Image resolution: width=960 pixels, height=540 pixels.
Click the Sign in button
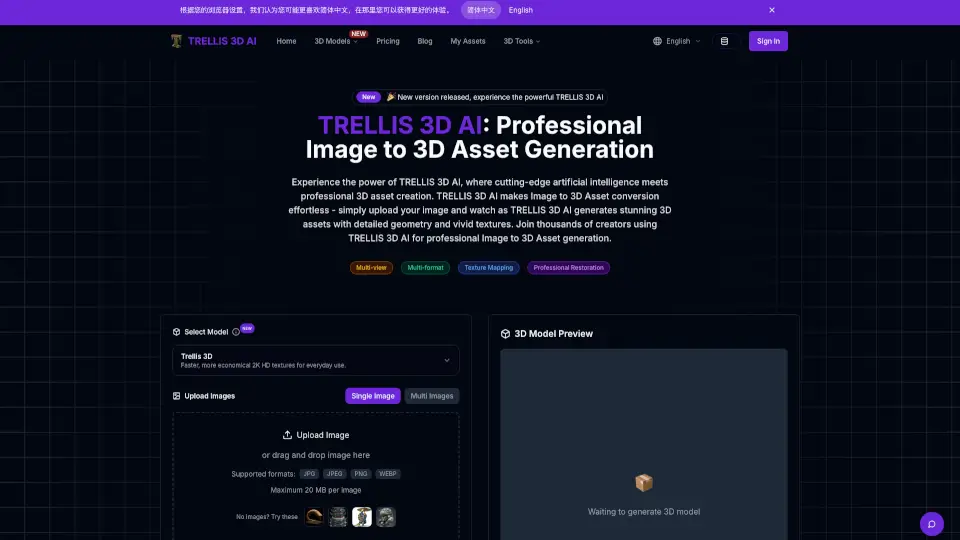768,41
